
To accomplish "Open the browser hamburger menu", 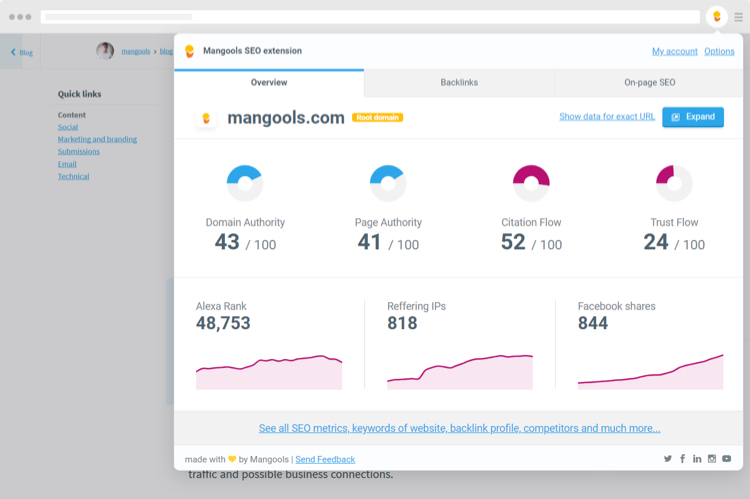I will [x=739, y=17].
